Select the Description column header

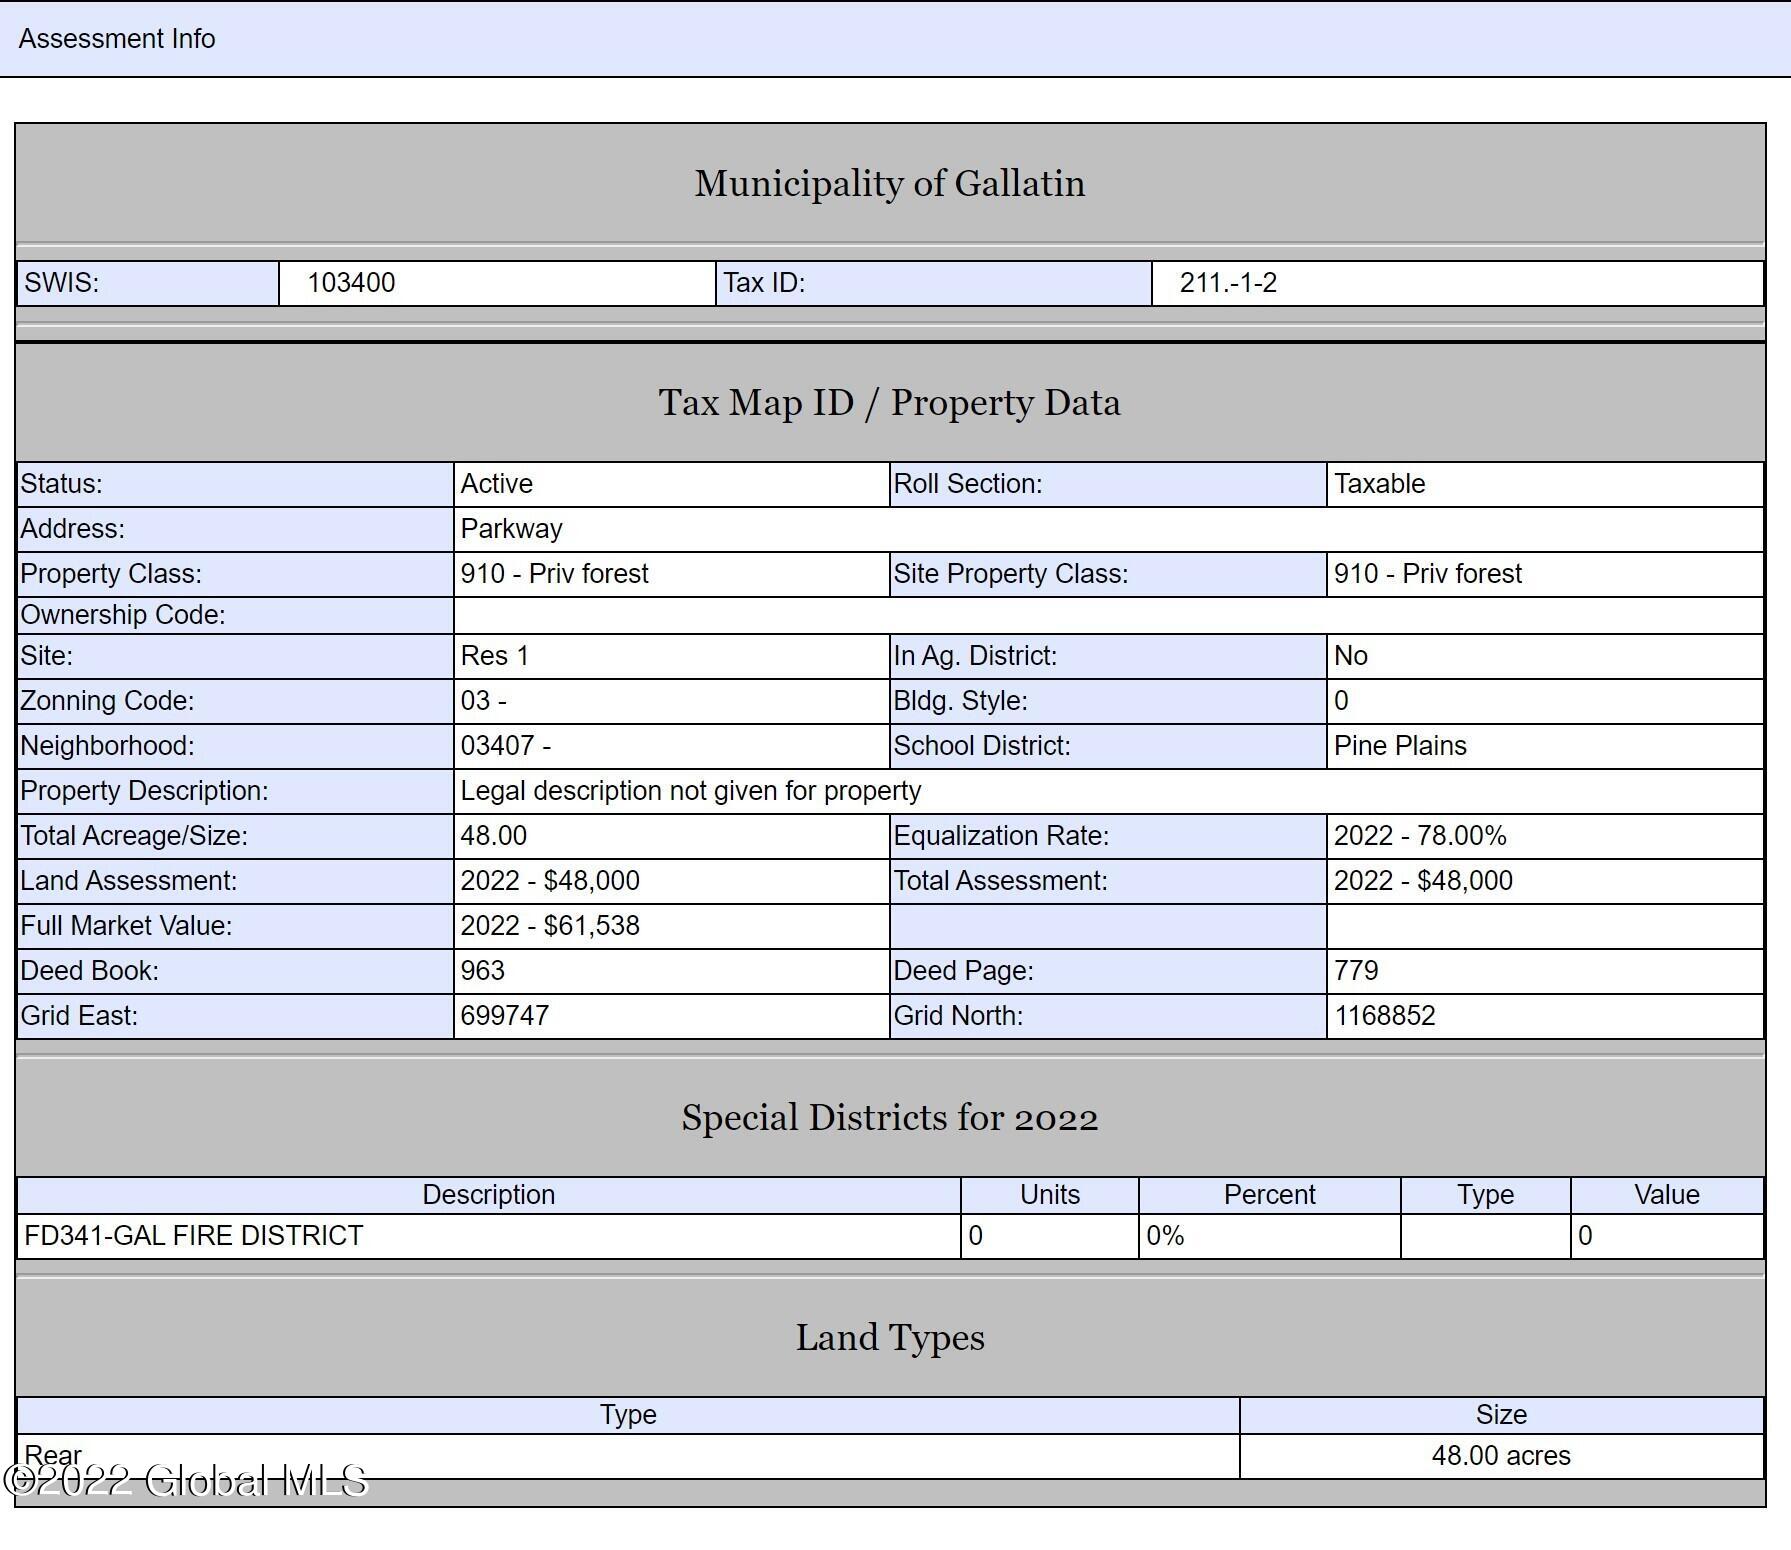pyautogui.click(x=489, y=1195)
